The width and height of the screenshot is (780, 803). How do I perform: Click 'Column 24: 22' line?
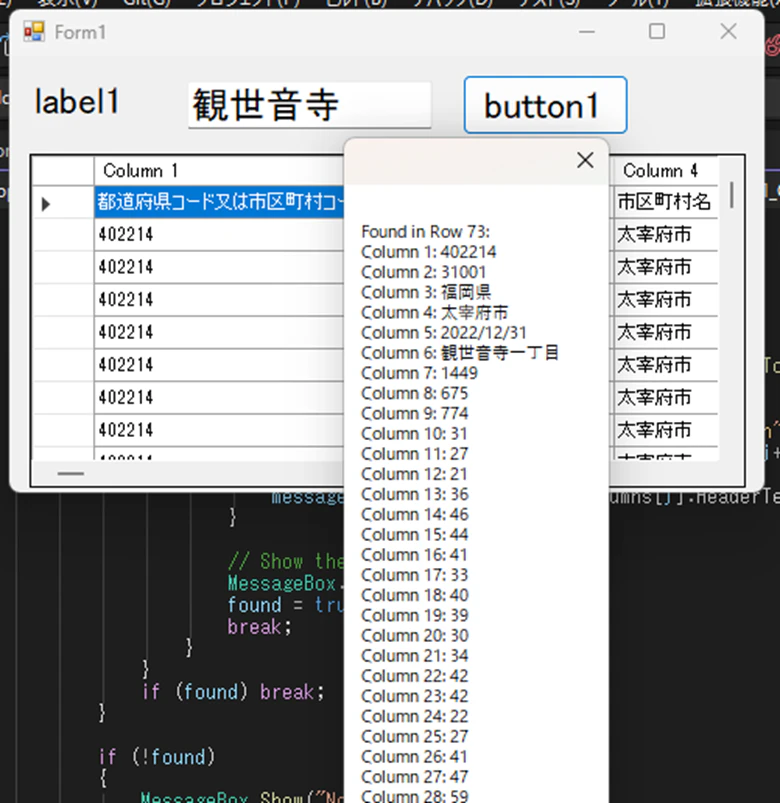[x=415, y=716]
